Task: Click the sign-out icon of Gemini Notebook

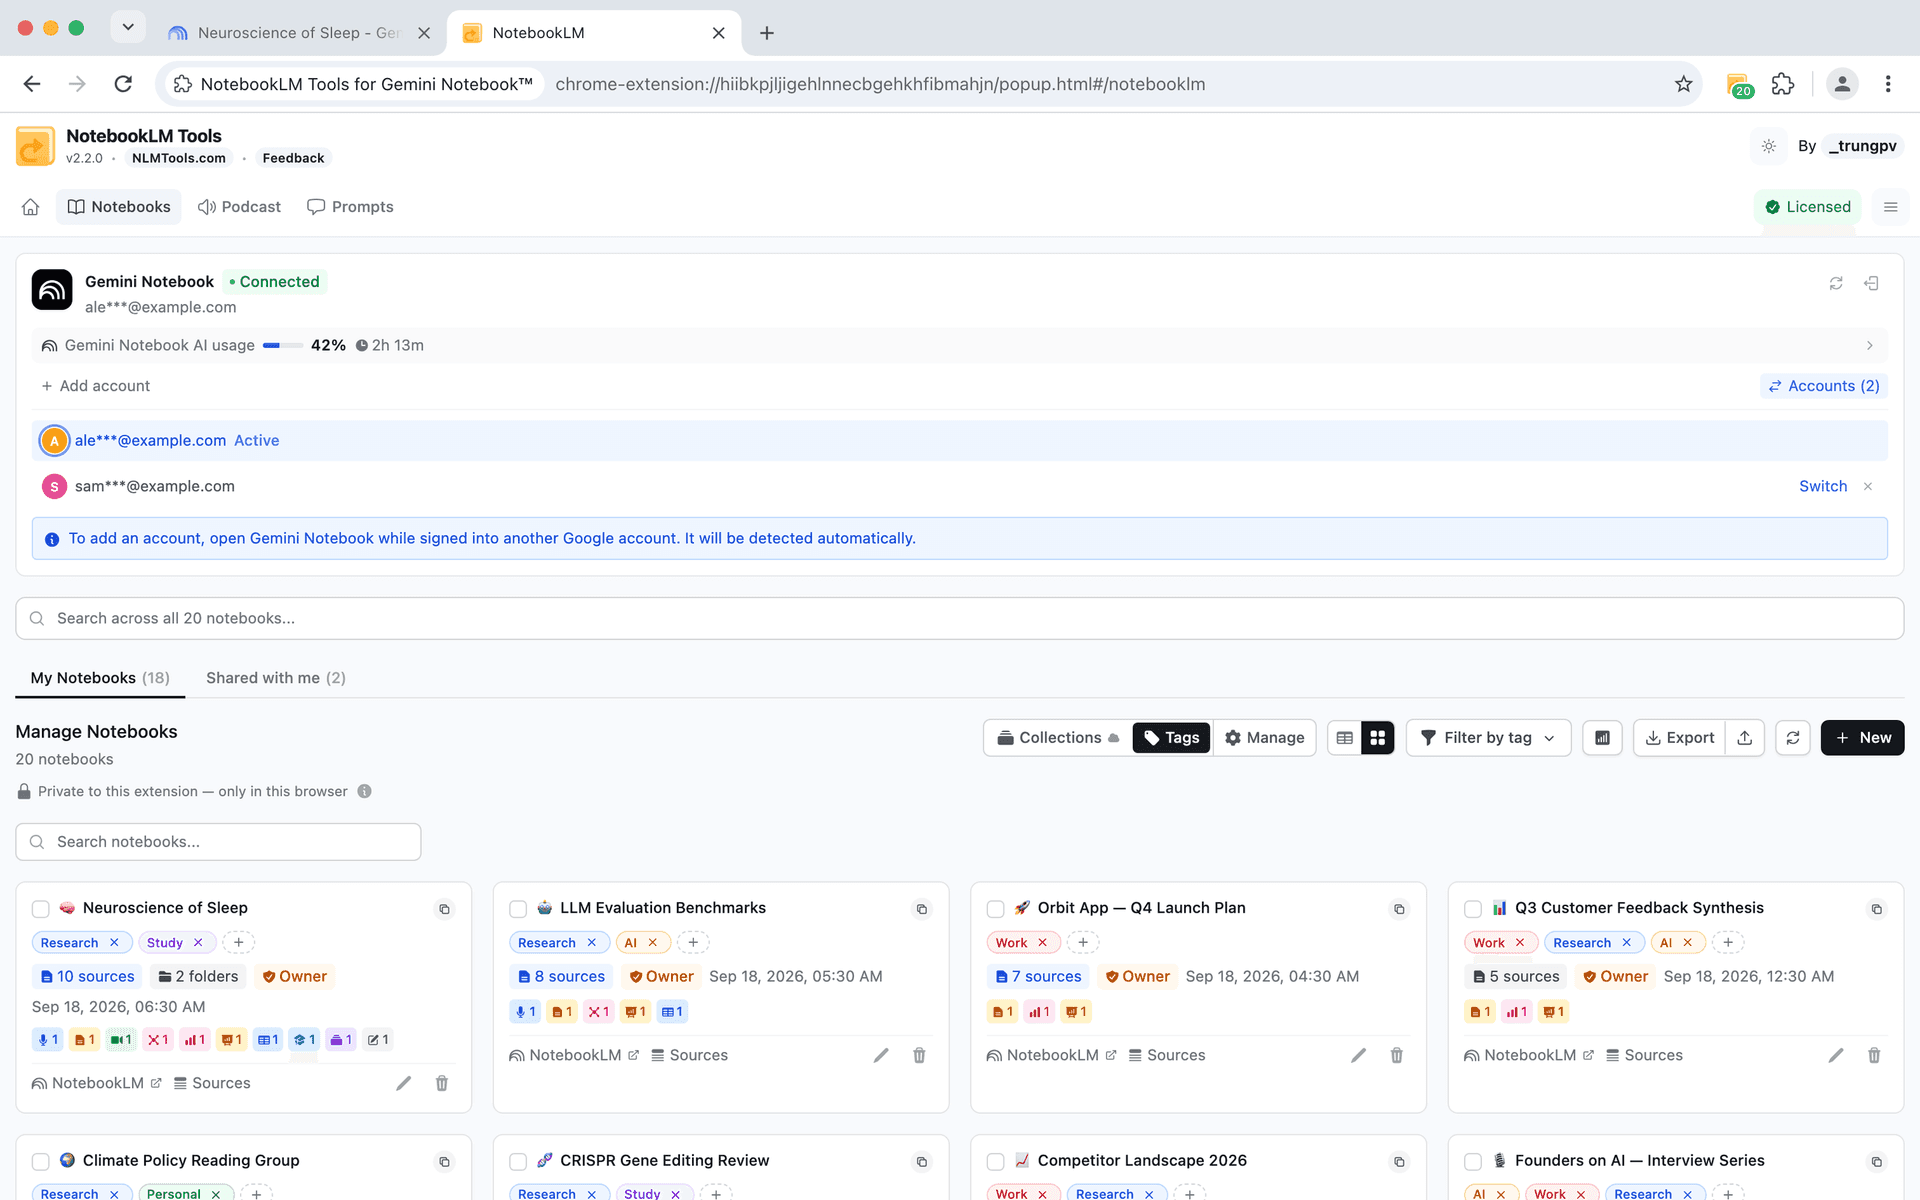Action: (1871, 284)
